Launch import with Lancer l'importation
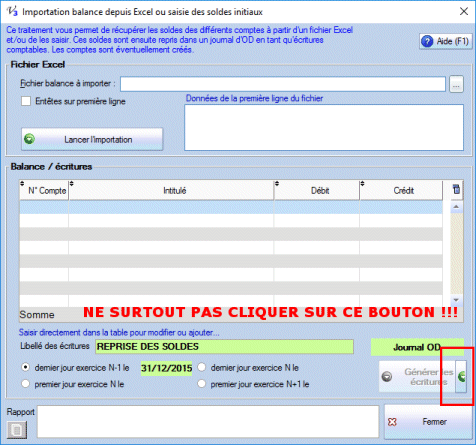 [92, 139]
